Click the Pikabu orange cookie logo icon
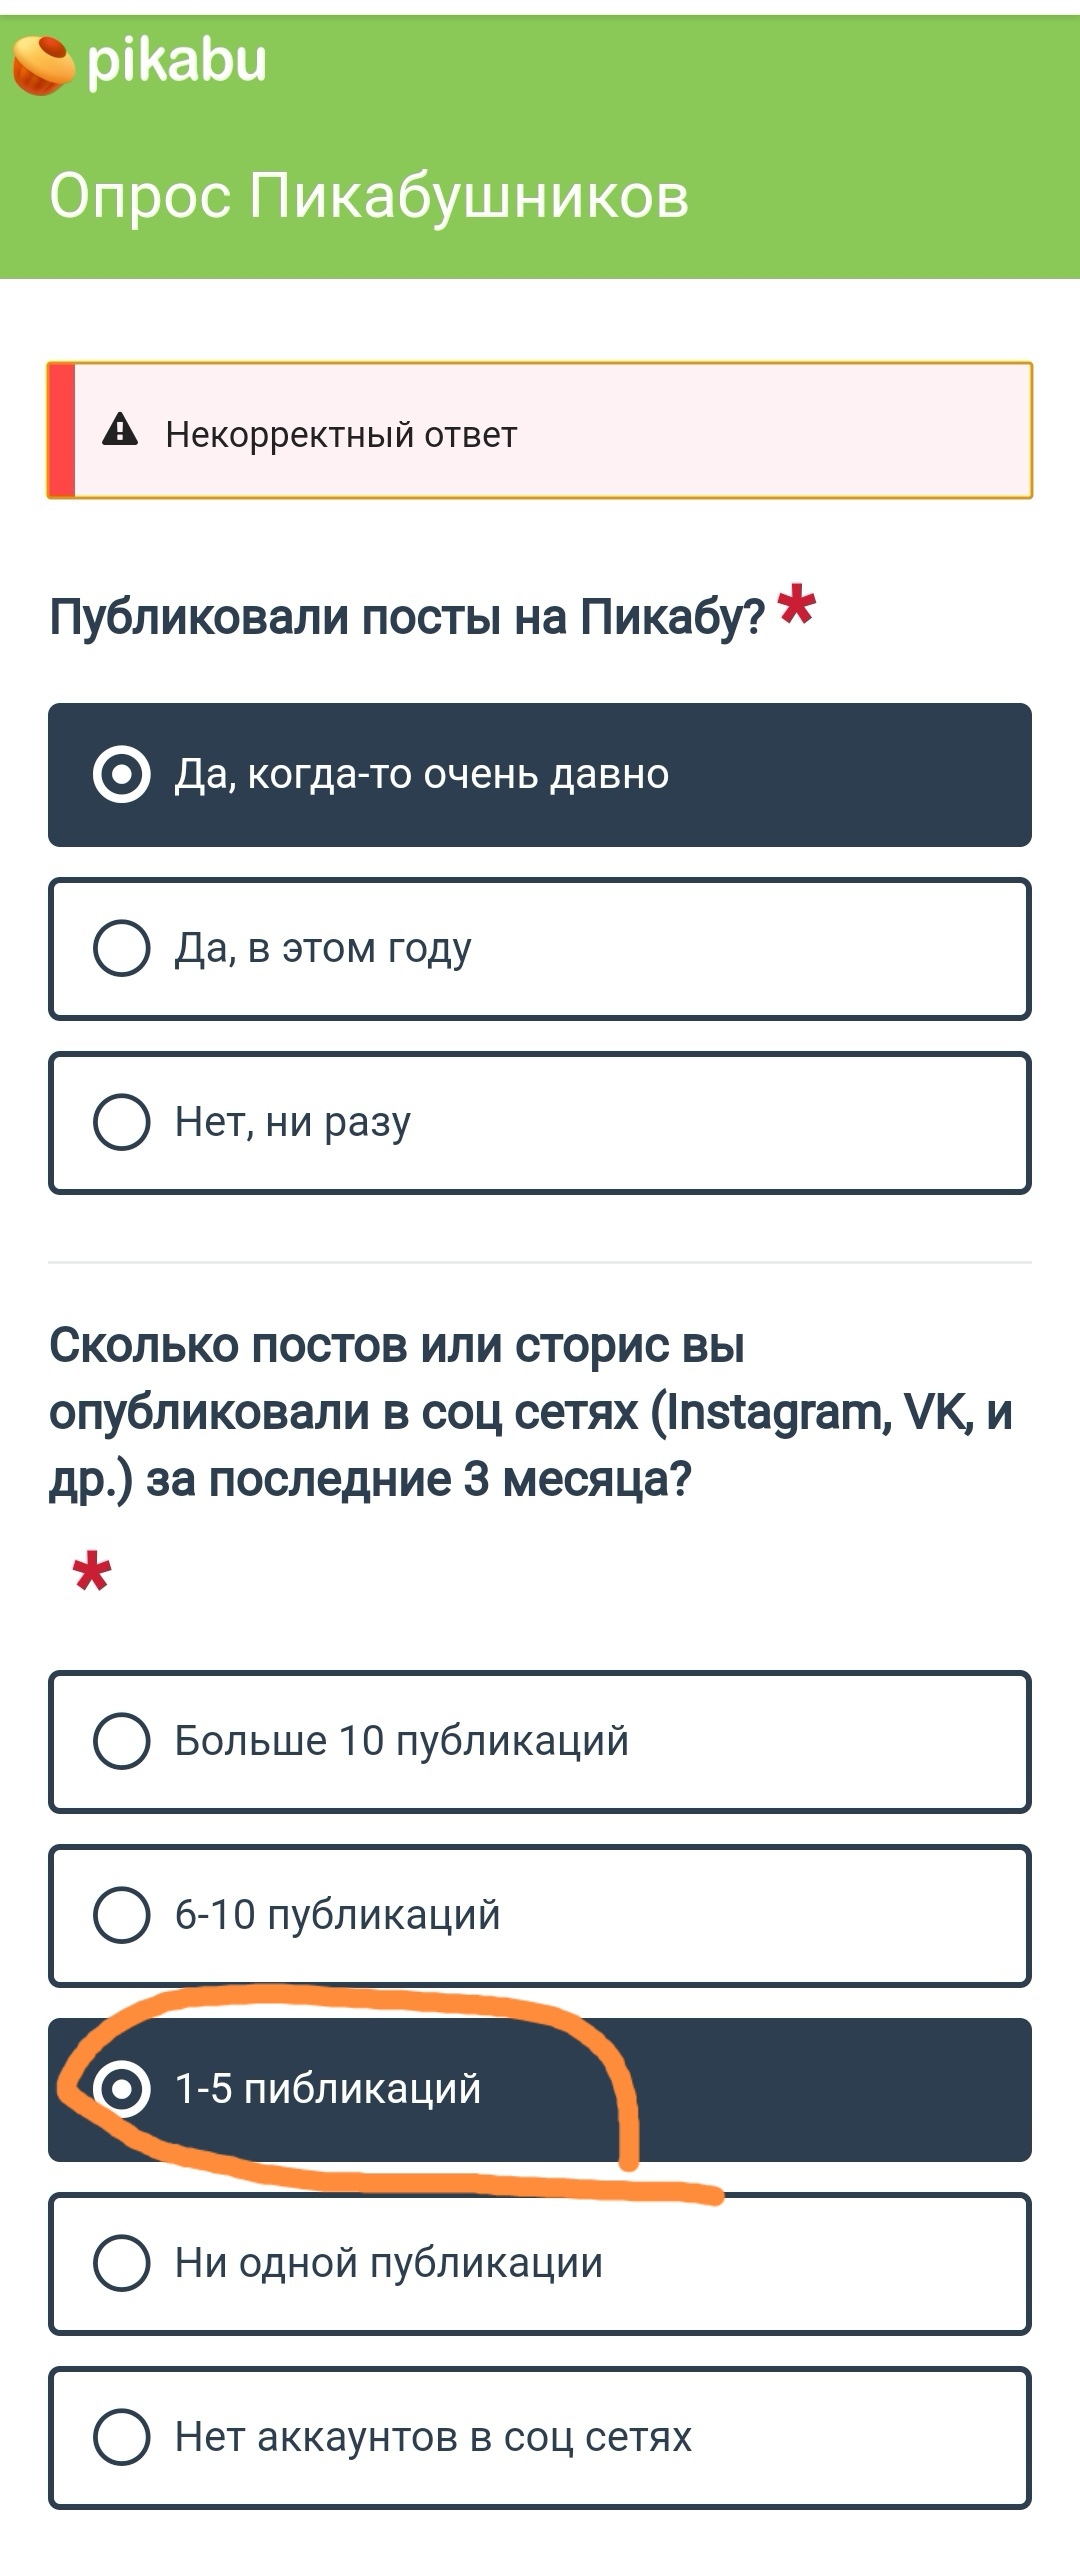This screenshot has height=2567, width=1080. 43,65
